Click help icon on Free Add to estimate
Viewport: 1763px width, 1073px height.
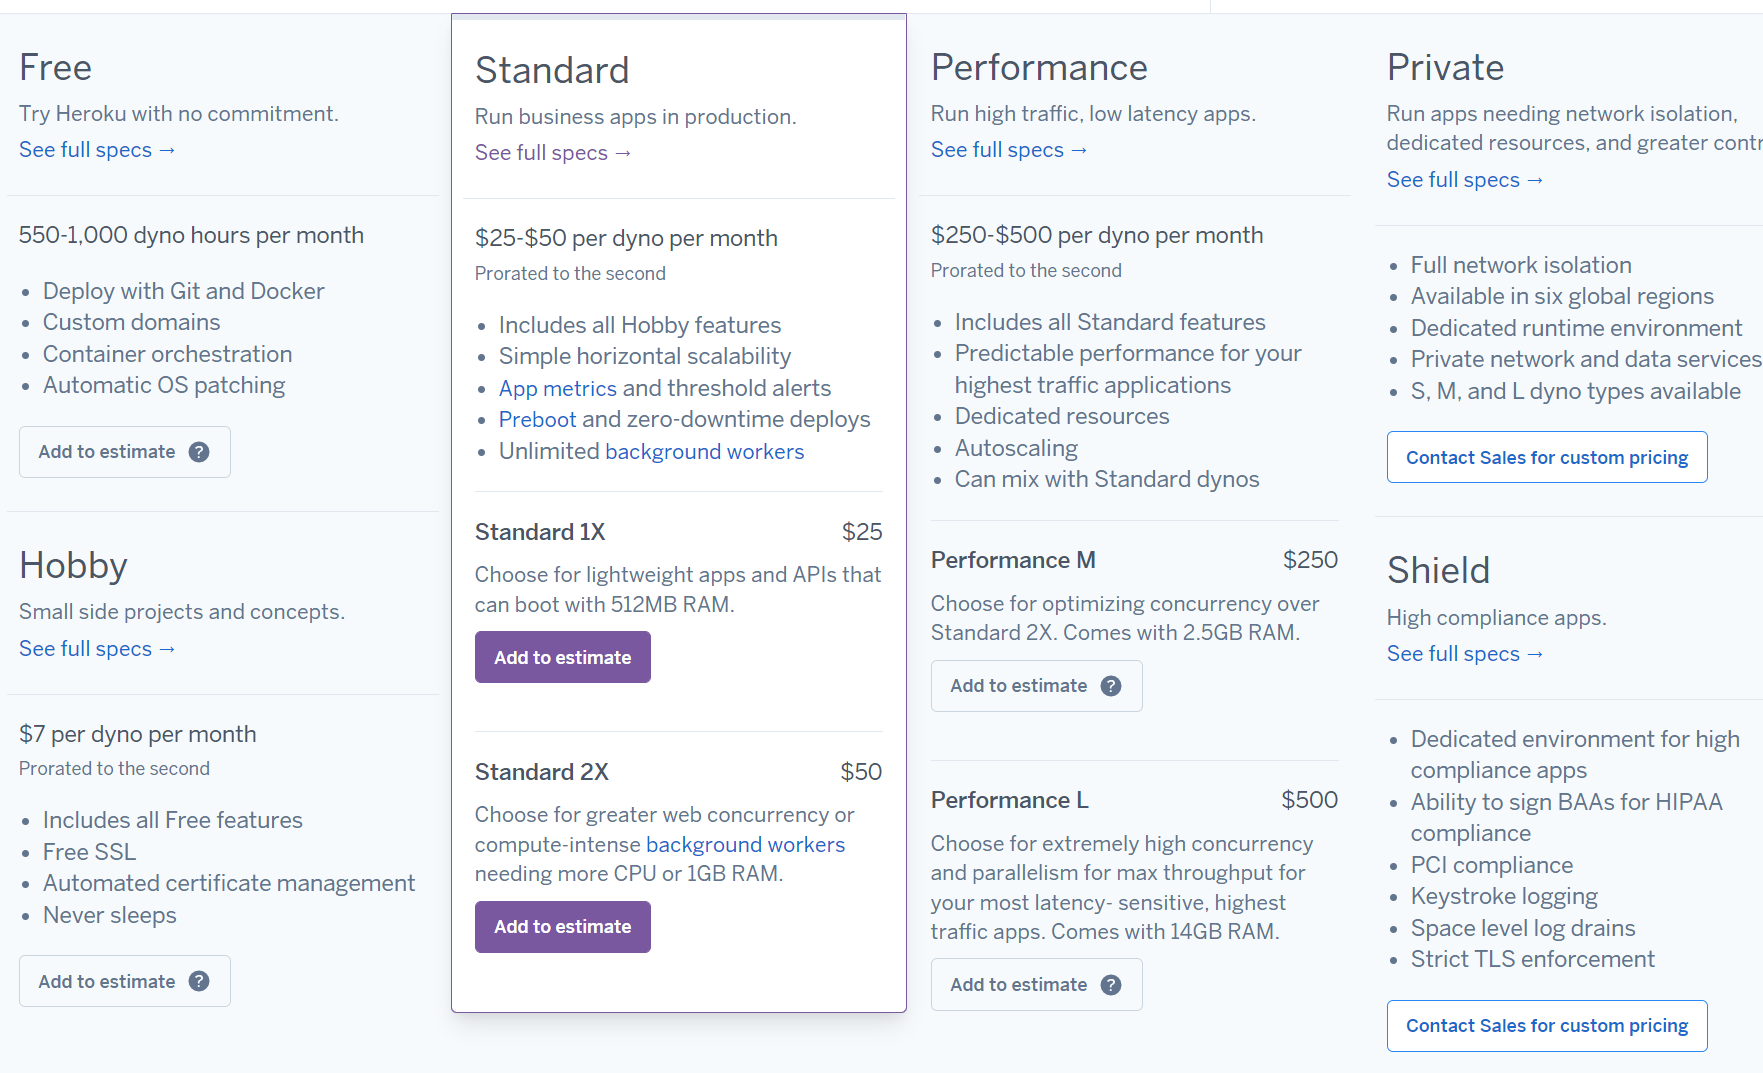pos(199,452)
